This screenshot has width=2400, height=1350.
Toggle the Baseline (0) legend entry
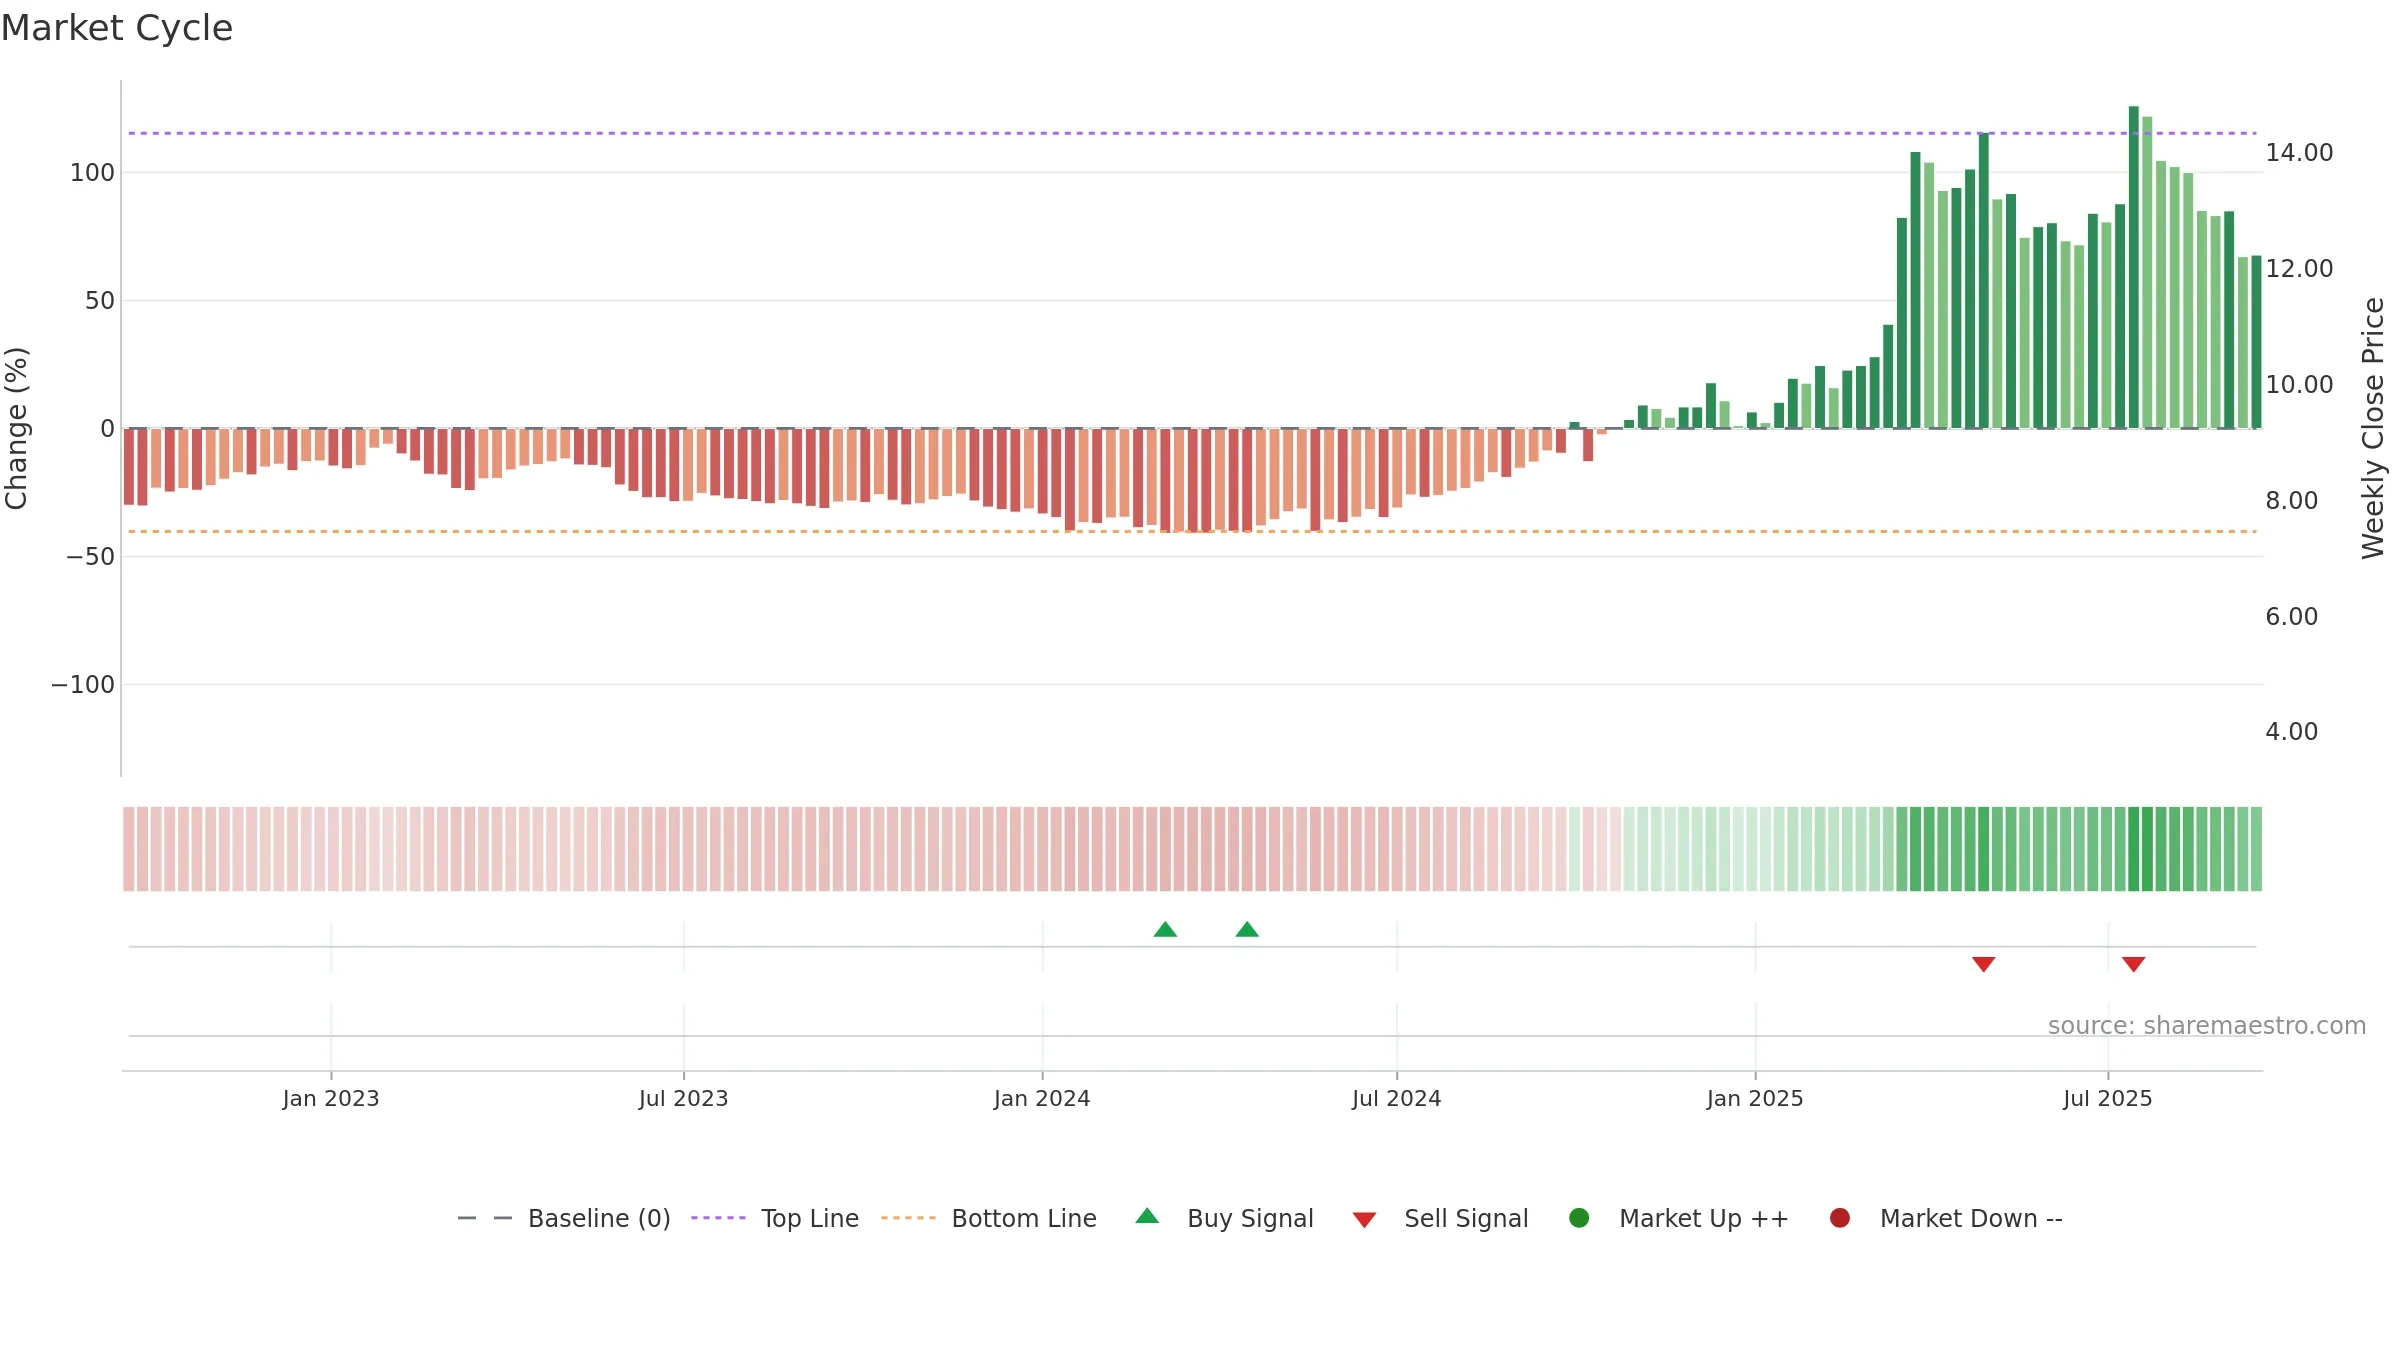564,1218
